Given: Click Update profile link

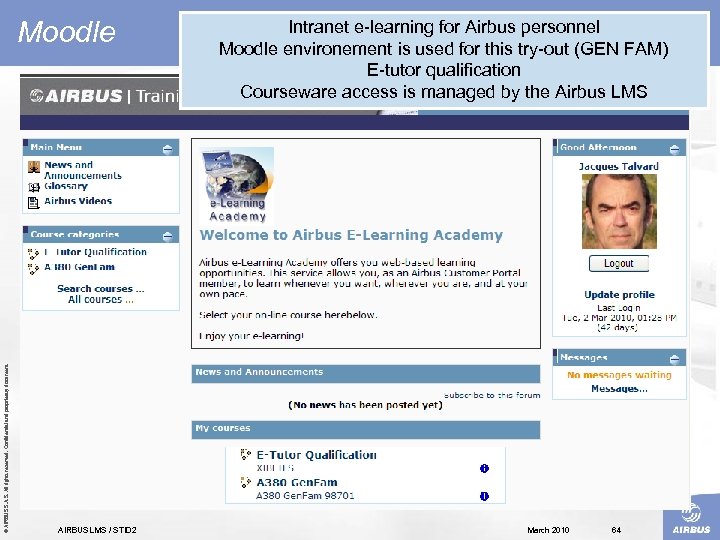Looking at the screenshot, I should click(619, 295).
